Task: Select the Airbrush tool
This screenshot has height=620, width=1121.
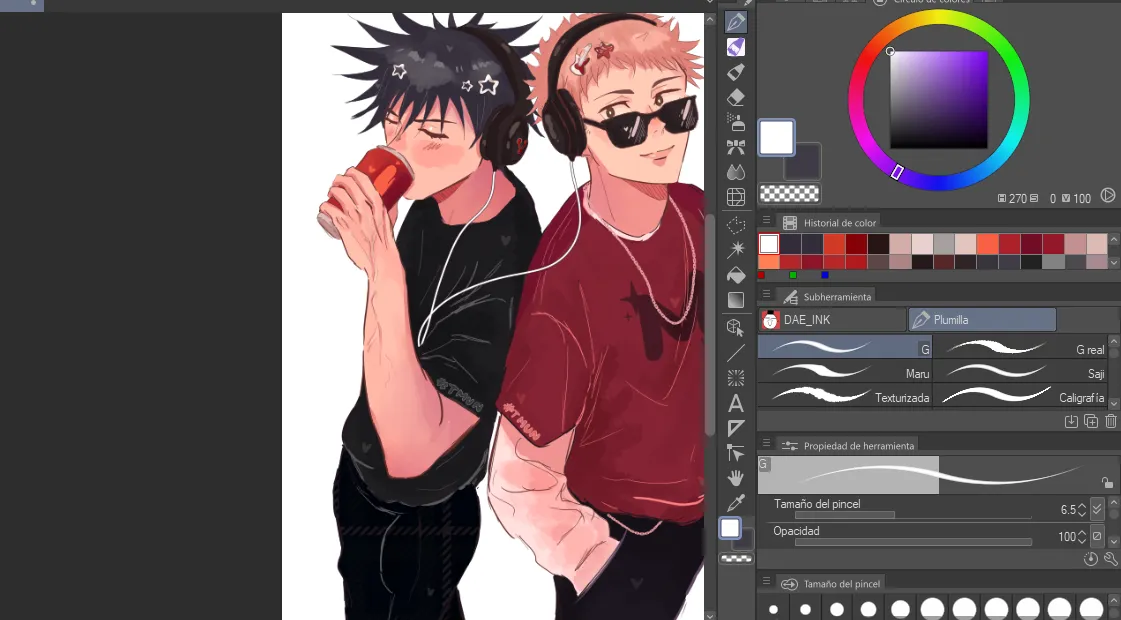Action: (736, 122)
